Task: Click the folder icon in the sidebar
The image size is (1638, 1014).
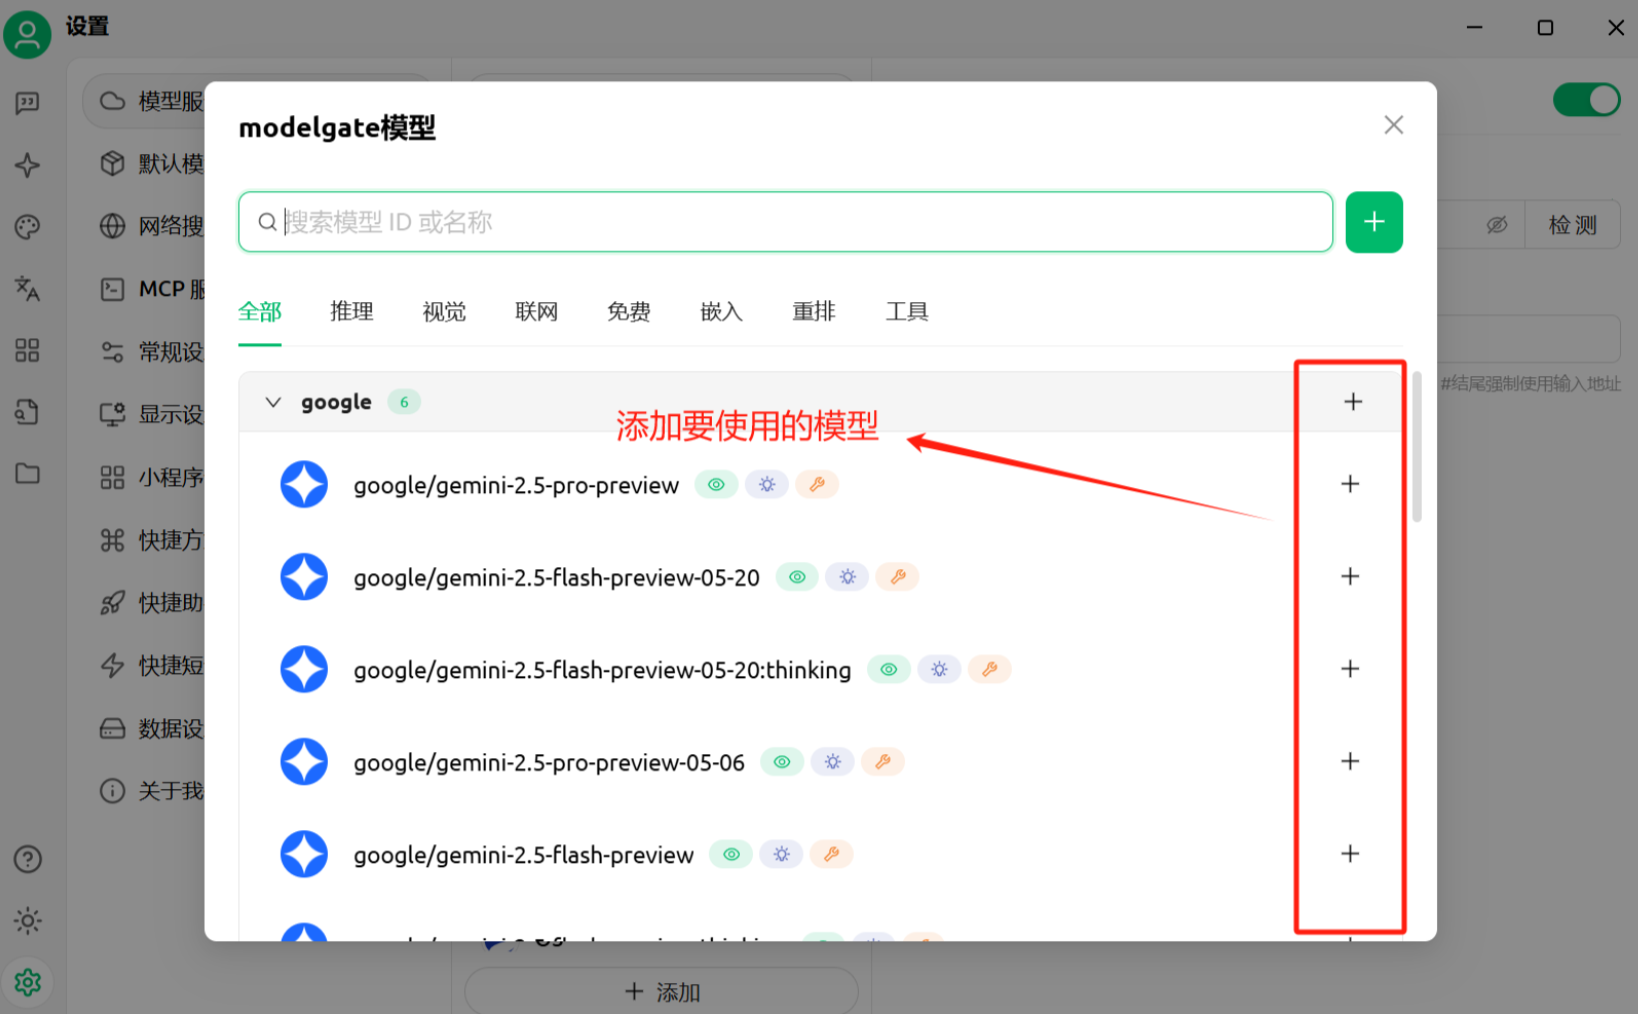Action: [27, 473]
